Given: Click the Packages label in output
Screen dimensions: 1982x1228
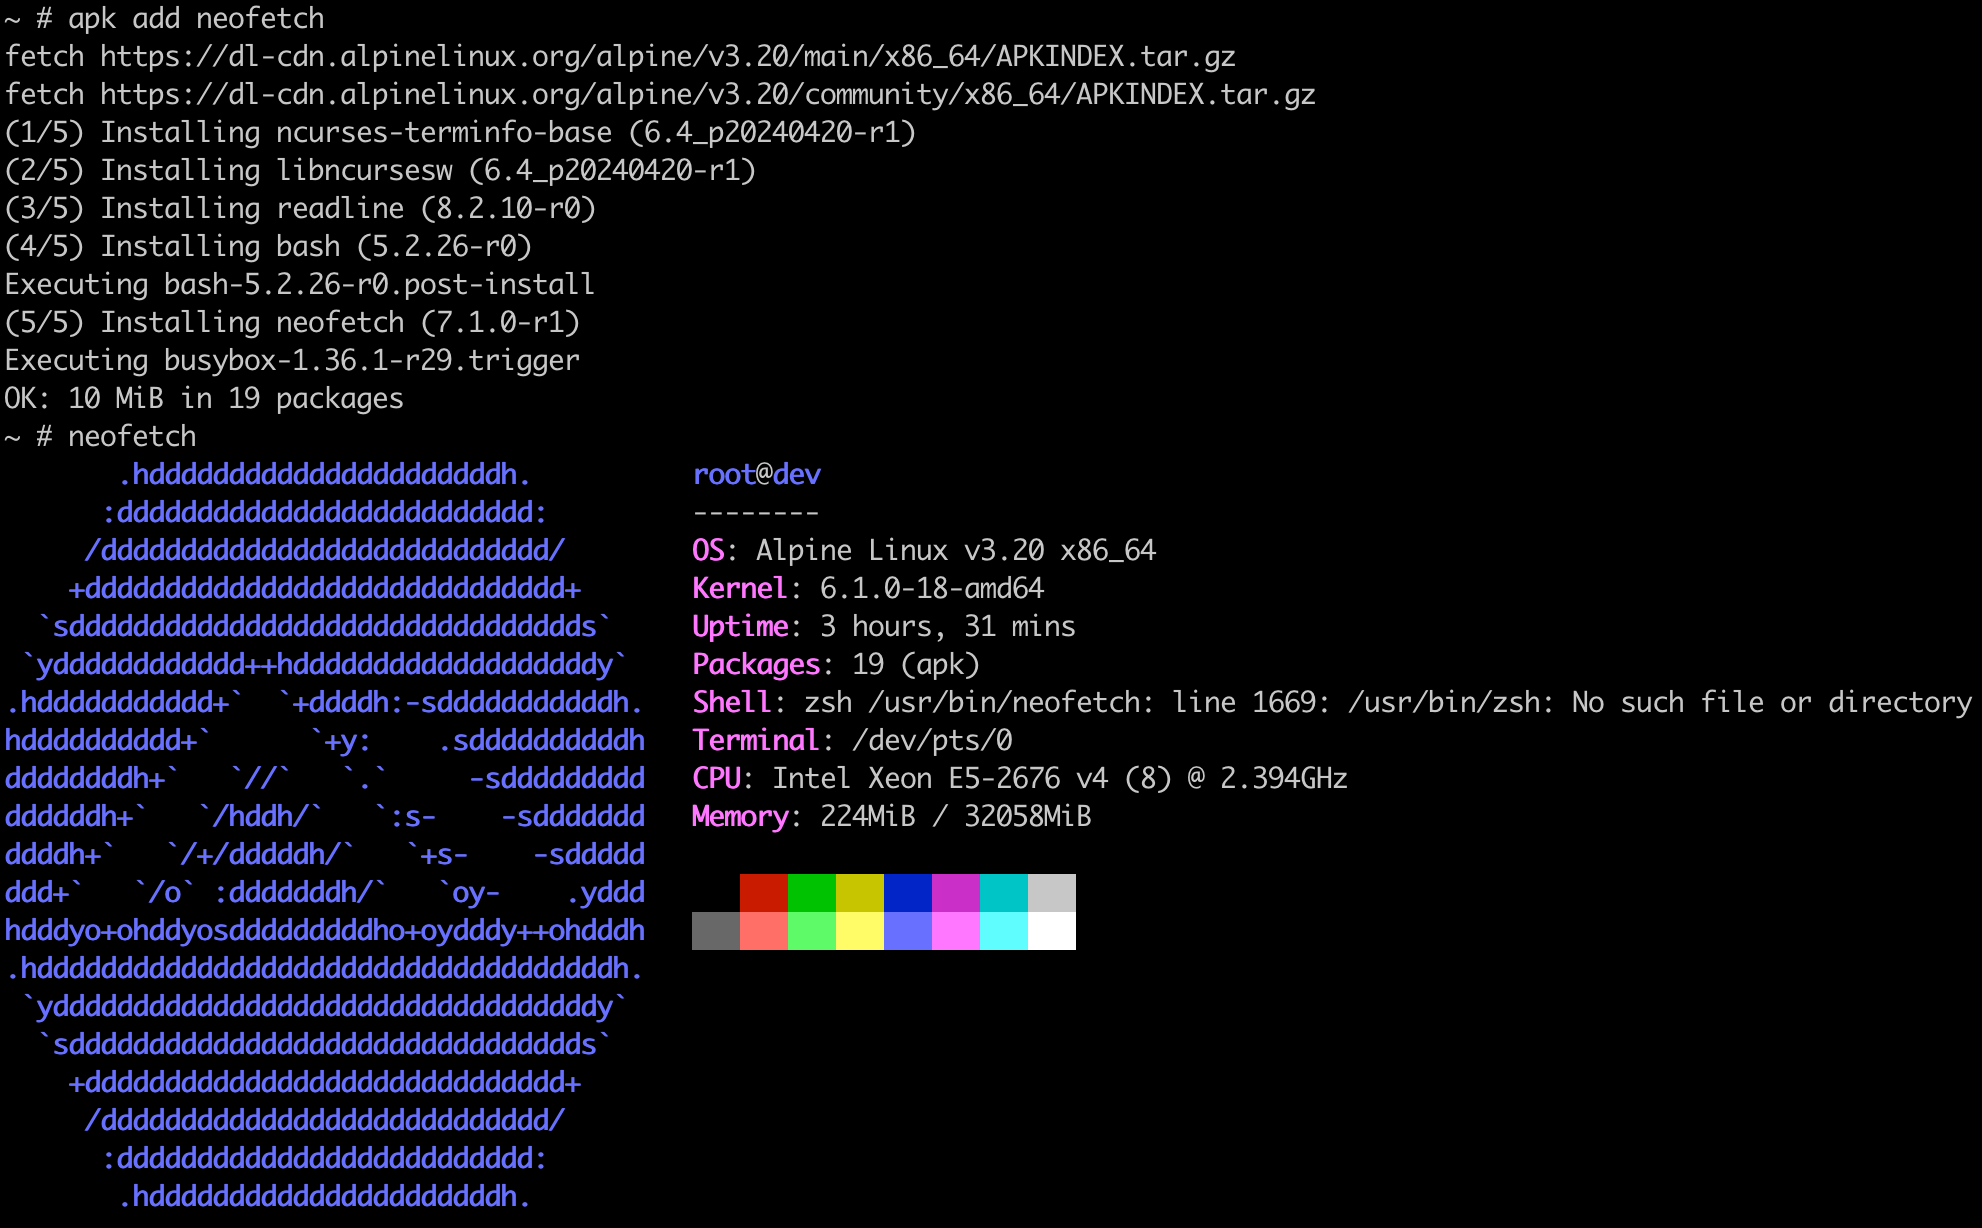Looking at the screenshot, I should (x=756, y=664).
